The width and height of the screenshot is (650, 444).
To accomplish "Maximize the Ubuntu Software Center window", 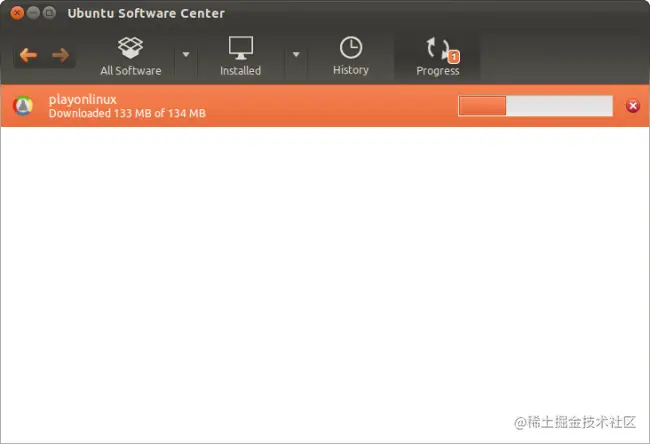I will [x=49, y=13].
